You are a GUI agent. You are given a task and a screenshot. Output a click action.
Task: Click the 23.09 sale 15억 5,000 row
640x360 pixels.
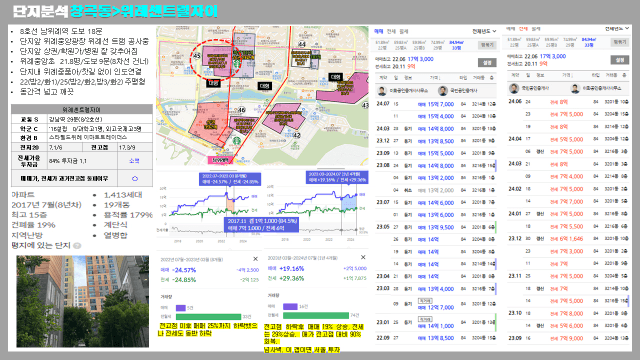[436, 153]
